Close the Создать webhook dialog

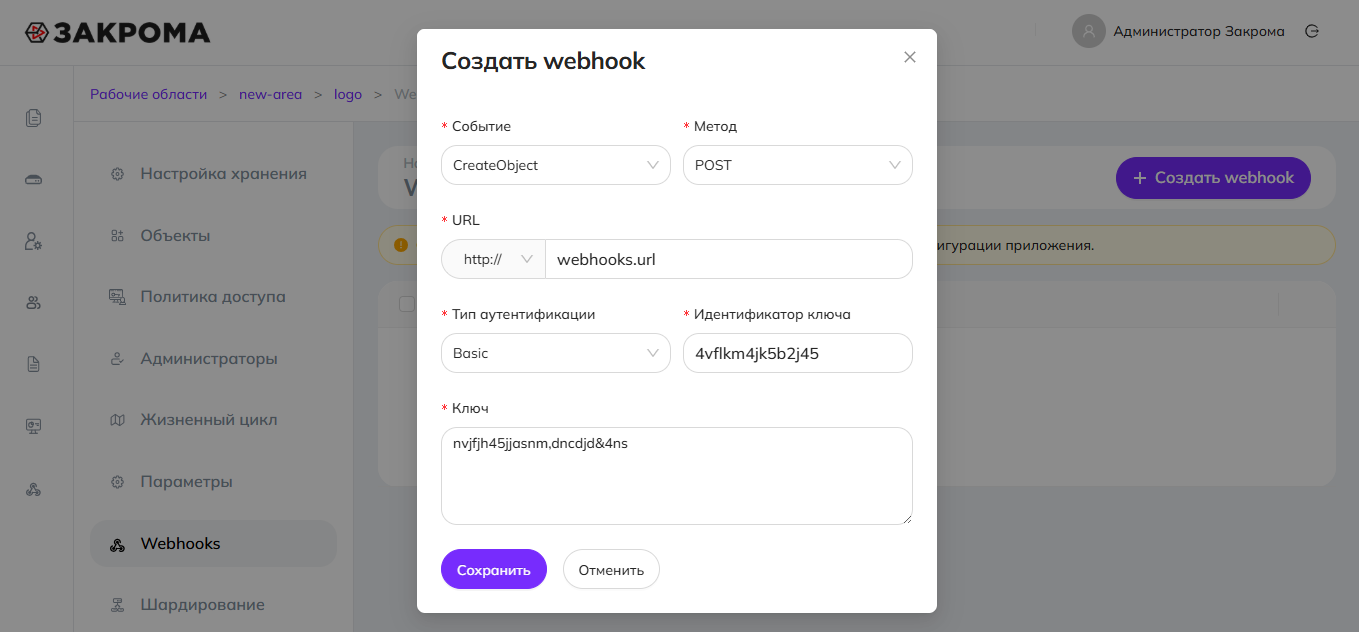[910, 57]
